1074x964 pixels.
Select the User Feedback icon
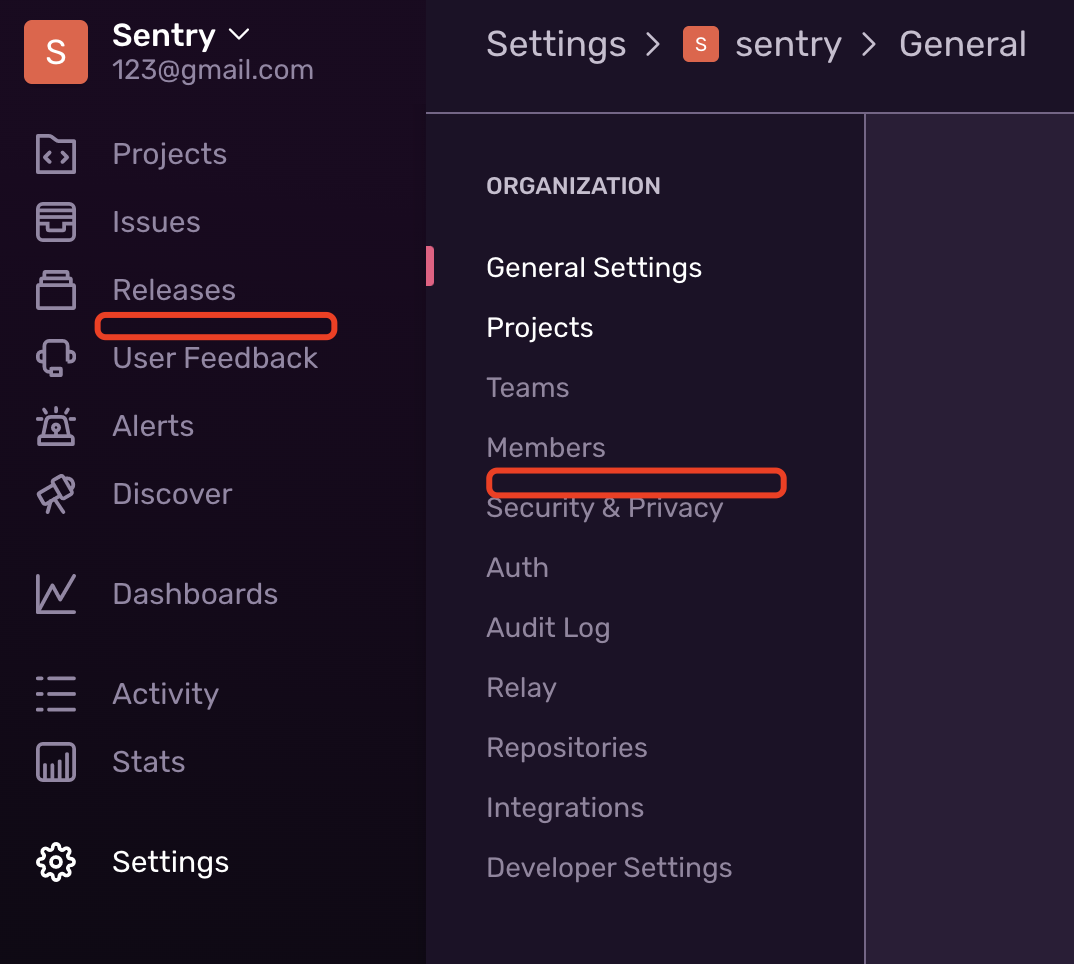56,357
